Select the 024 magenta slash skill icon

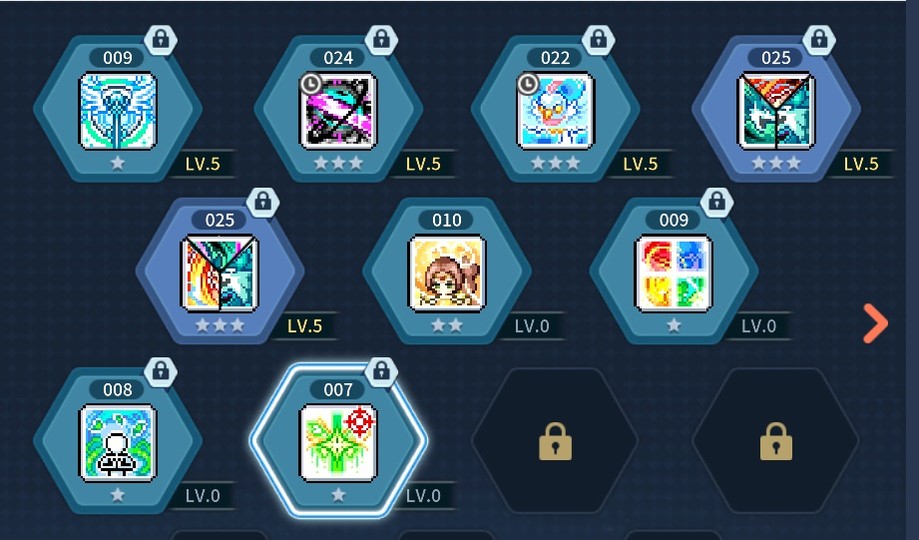tap(338, 111)
